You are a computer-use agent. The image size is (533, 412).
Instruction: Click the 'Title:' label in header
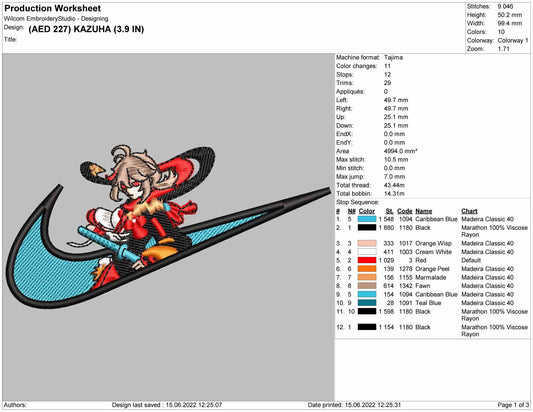[11, 40]
